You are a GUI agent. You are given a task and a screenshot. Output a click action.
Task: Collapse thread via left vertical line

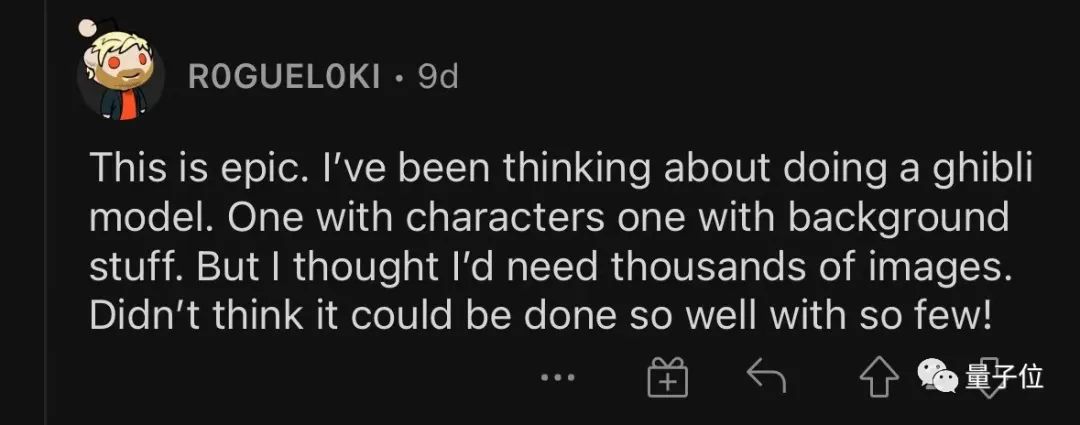tap(45, 250)
